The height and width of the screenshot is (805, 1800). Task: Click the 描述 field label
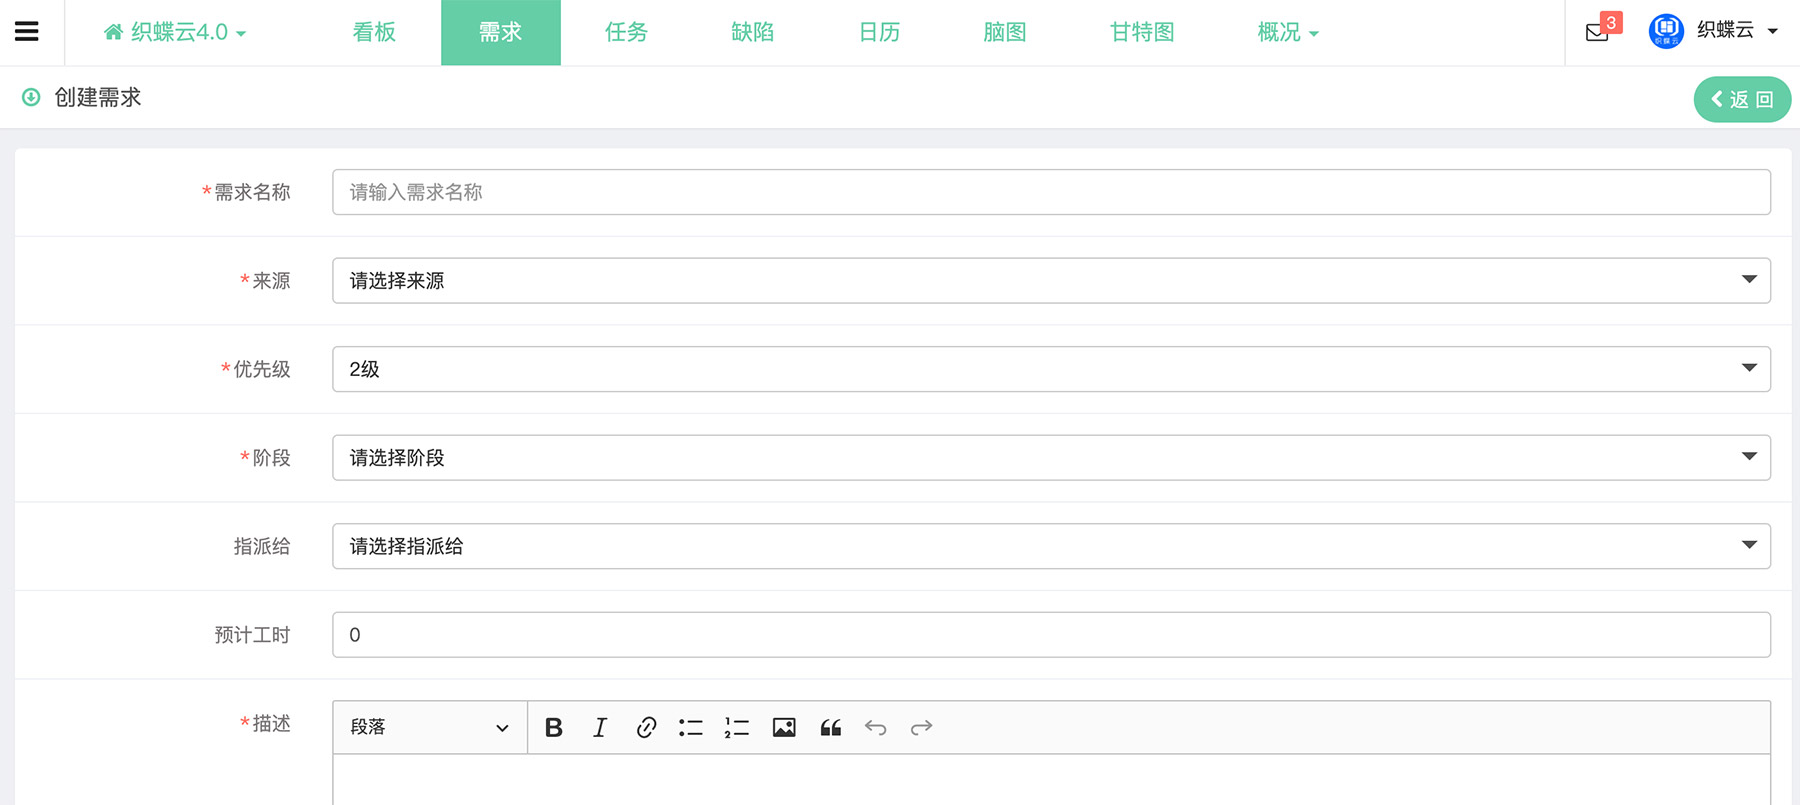(x=271, y=723)
